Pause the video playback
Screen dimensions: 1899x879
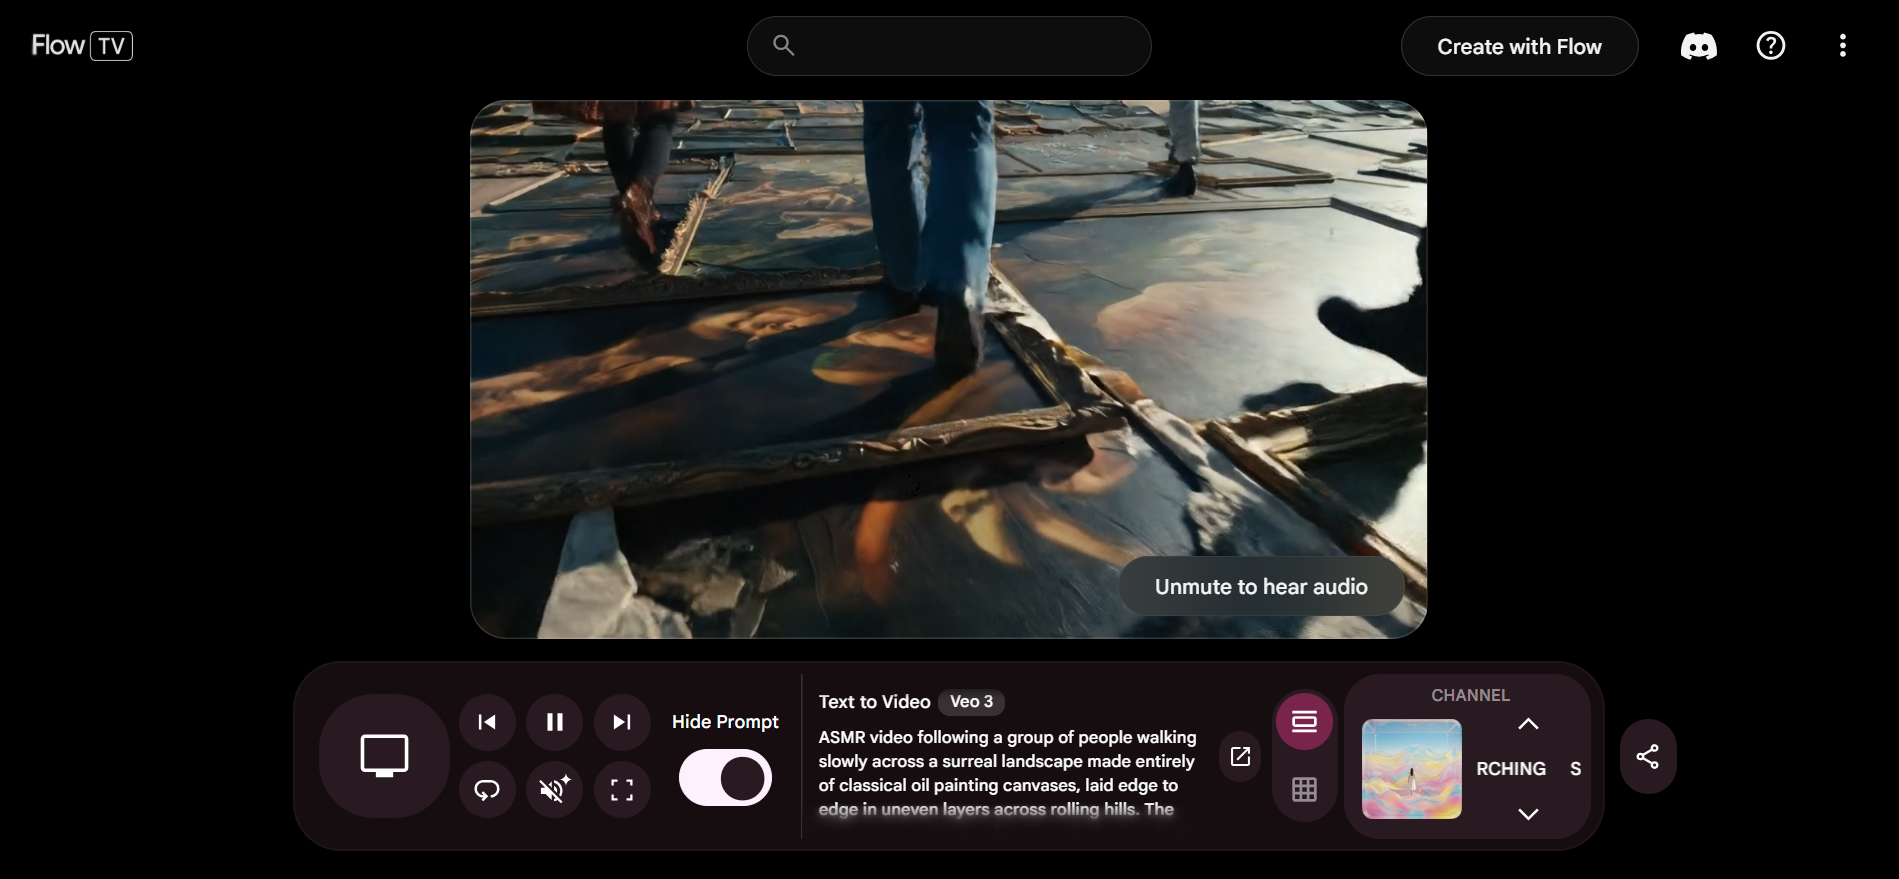click(554, 722)
